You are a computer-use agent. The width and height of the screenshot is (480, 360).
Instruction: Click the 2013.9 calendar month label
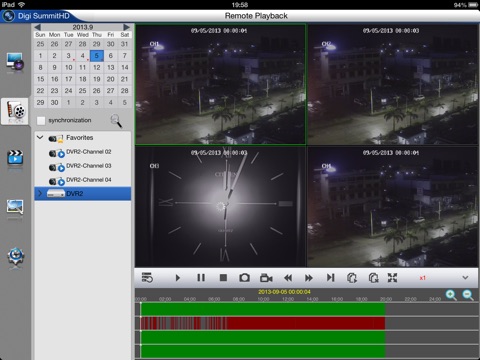(83, 27)
